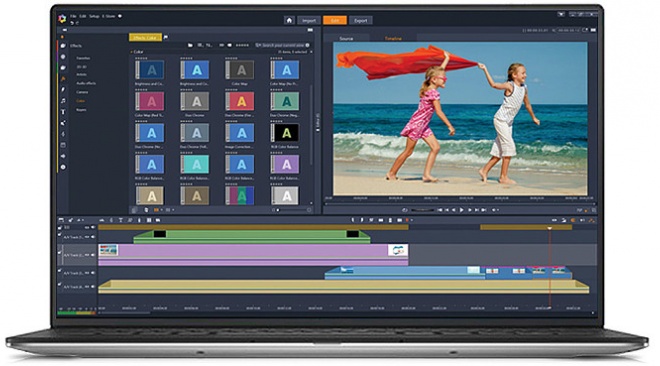
Task: Toggle visibility eye on the purple A/V track
Action: click(93, 255)
